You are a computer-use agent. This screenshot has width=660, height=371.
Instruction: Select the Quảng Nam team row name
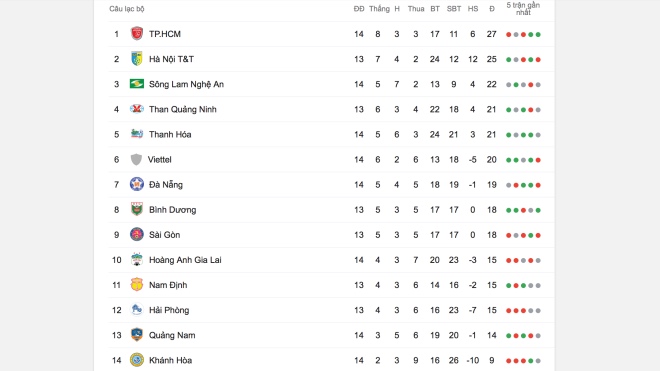click(x=172, y=335)
